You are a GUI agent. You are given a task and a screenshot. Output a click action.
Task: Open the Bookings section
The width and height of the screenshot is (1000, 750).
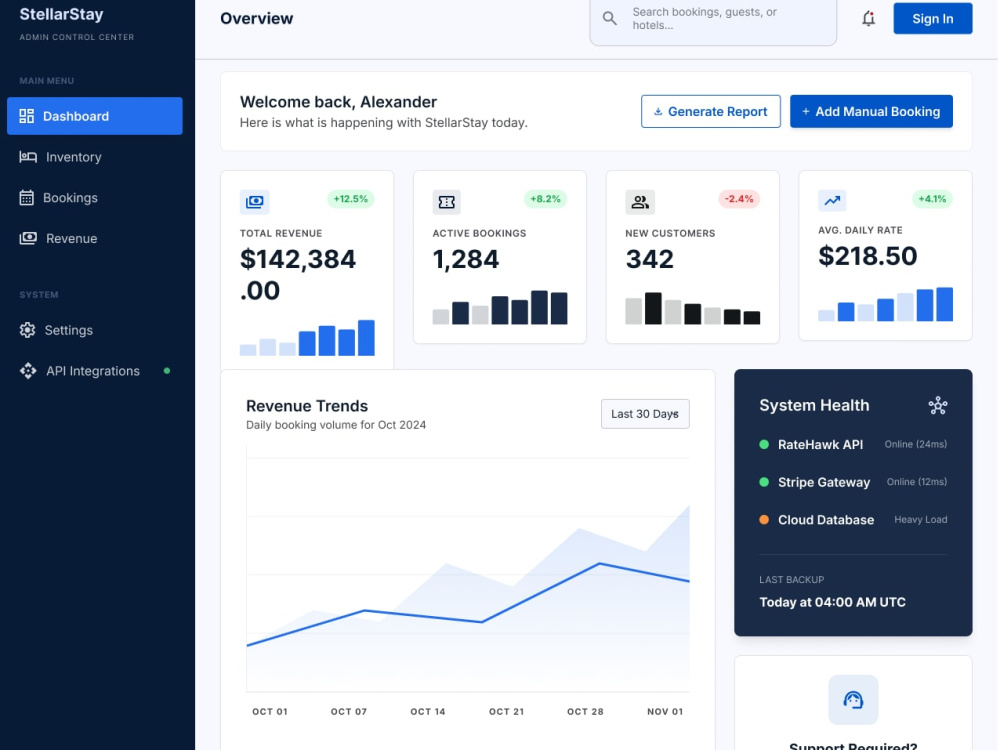click(x=94, y=198)
